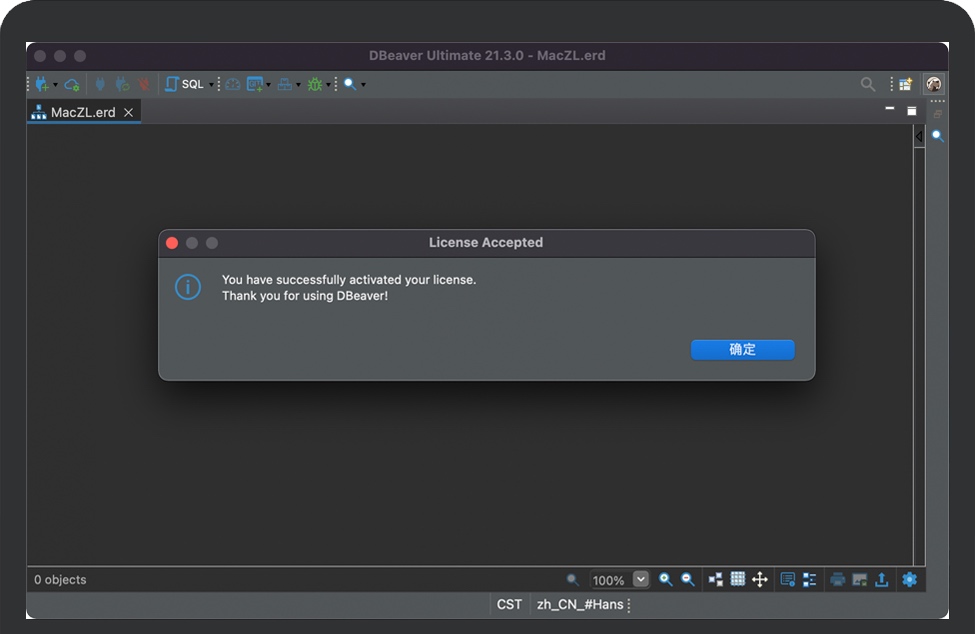975x634 pixels.
Task: Click the License Accepted dialog title
Action: pos(486,242)
